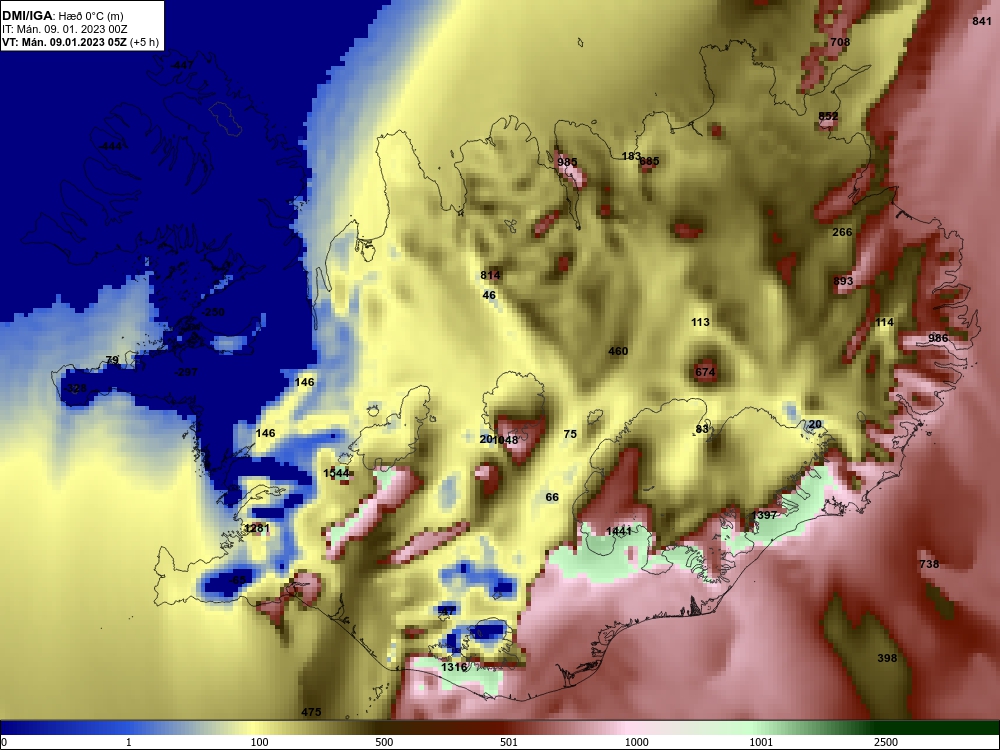Click the 1000 label on the legend
1000x750 pixels.
637,742
